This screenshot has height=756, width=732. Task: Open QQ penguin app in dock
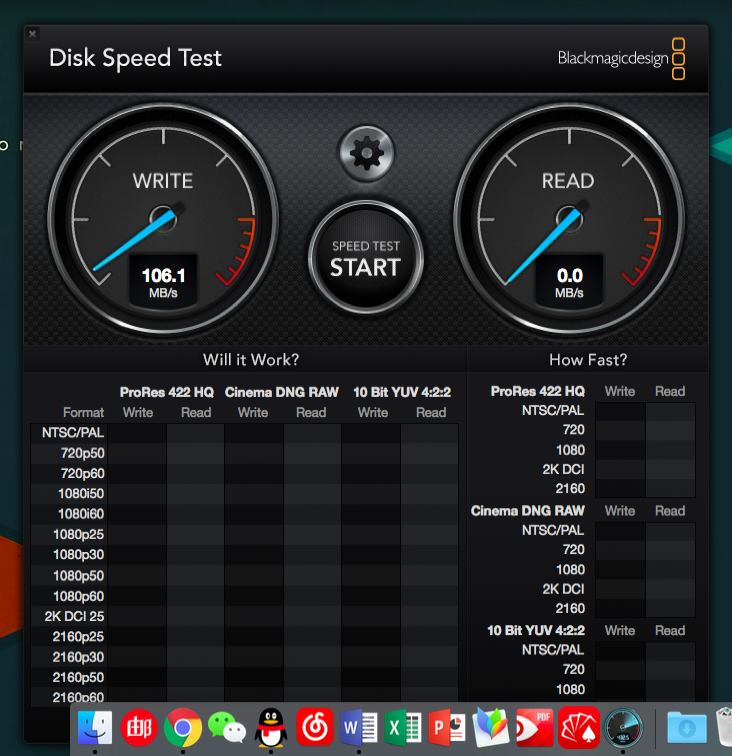tap(271, 728)
